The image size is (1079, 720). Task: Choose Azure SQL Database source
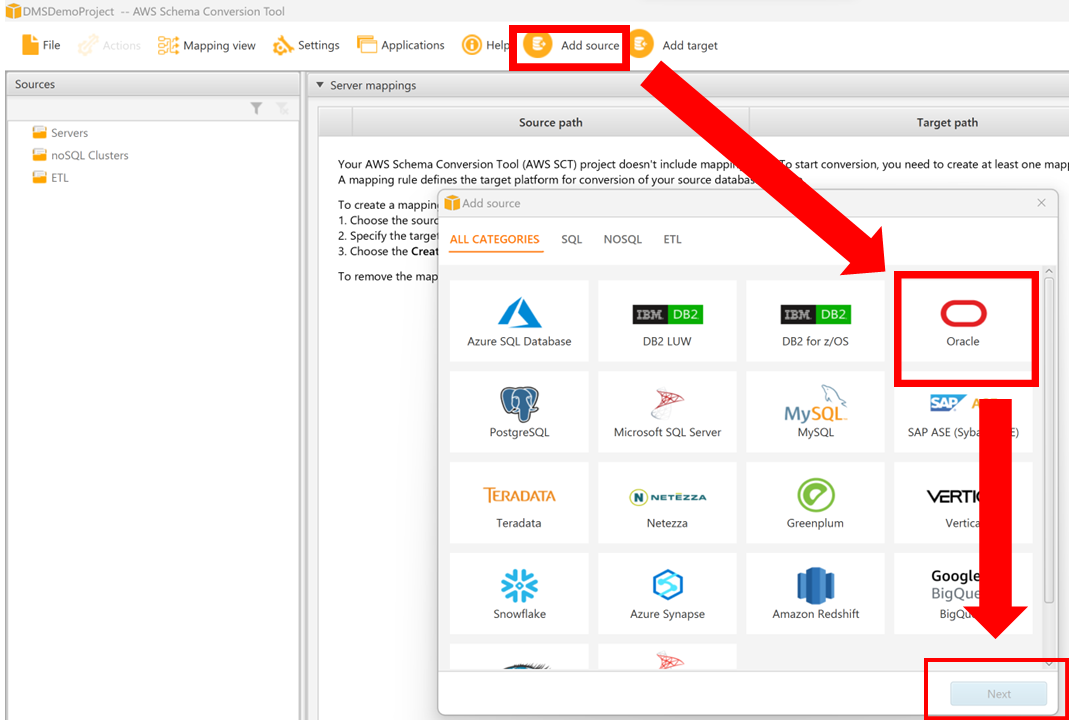[x=519, y=321]
